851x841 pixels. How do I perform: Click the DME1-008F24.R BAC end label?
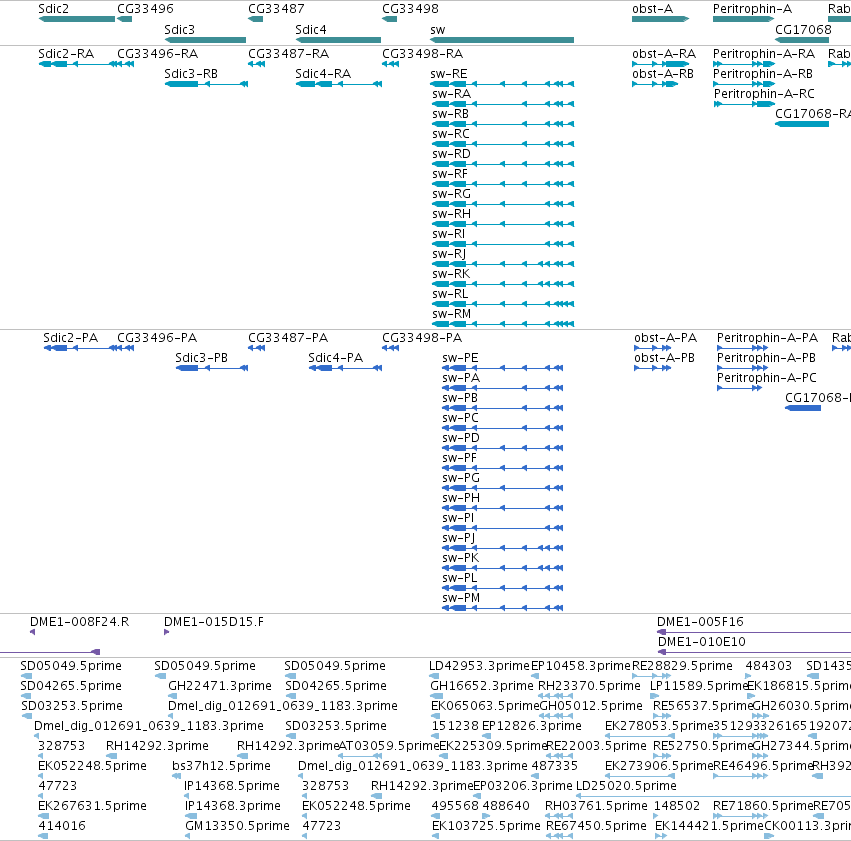pyautogui.click(x=80, y=622)
